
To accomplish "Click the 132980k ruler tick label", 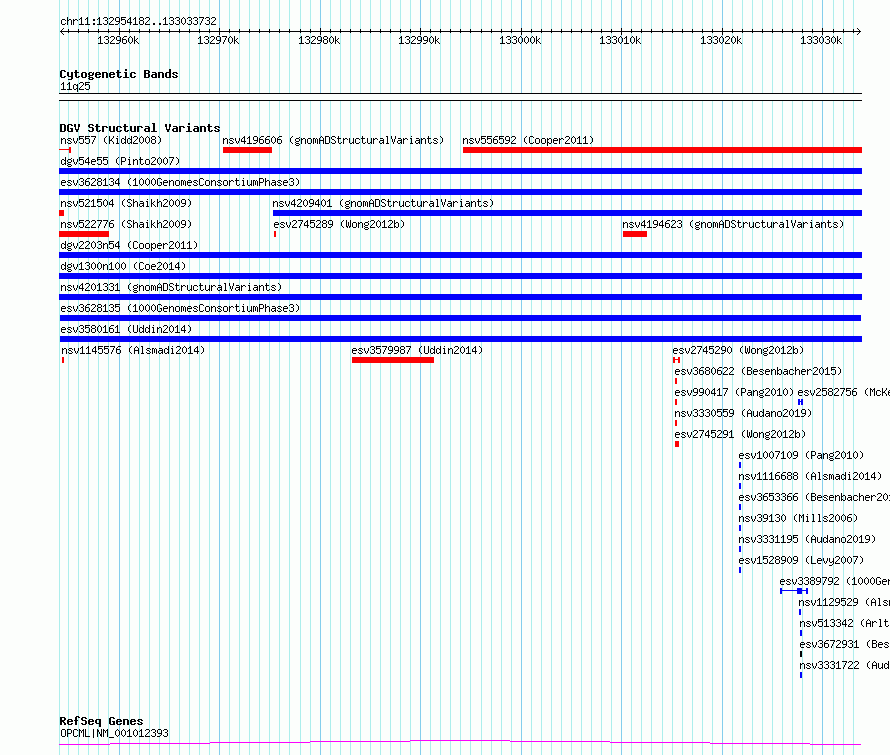I will tap(319, 40).
